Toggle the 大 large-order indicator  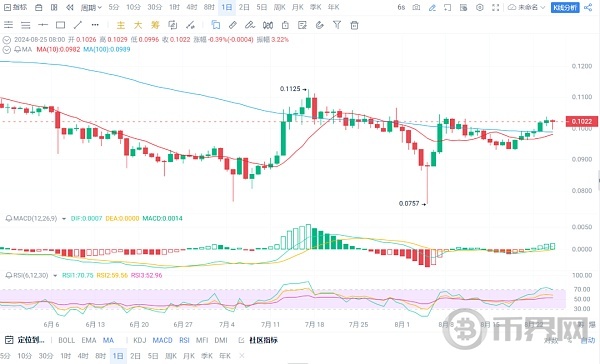click(138, 25)
